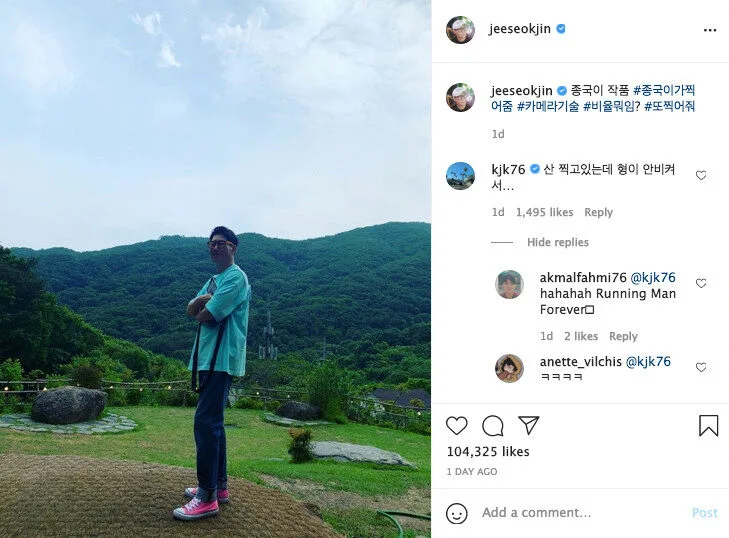Reply to kjk76's comment
The image size is (729, 538).
coord(598,213)
